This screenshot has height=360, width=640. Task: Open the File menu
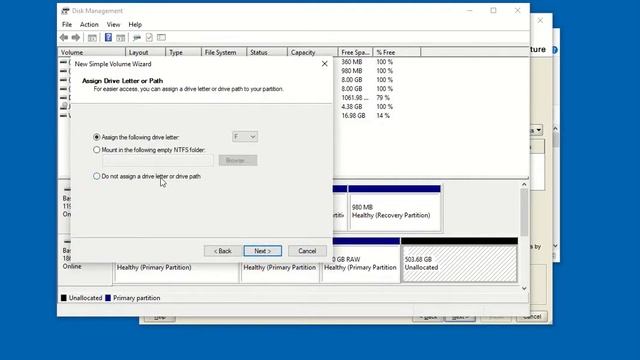tap(67, 24)
